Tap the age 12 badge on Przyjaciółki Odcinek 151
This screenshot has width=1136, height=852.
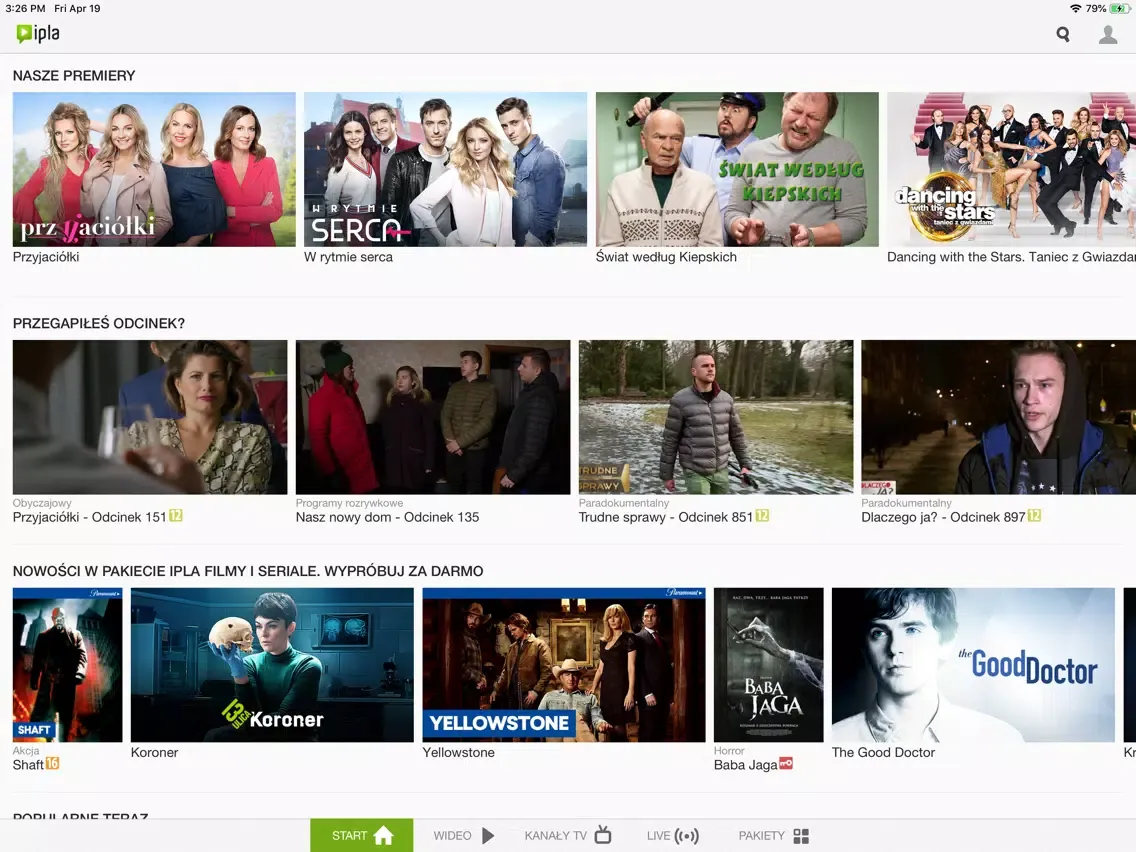[x=176, y=516]
